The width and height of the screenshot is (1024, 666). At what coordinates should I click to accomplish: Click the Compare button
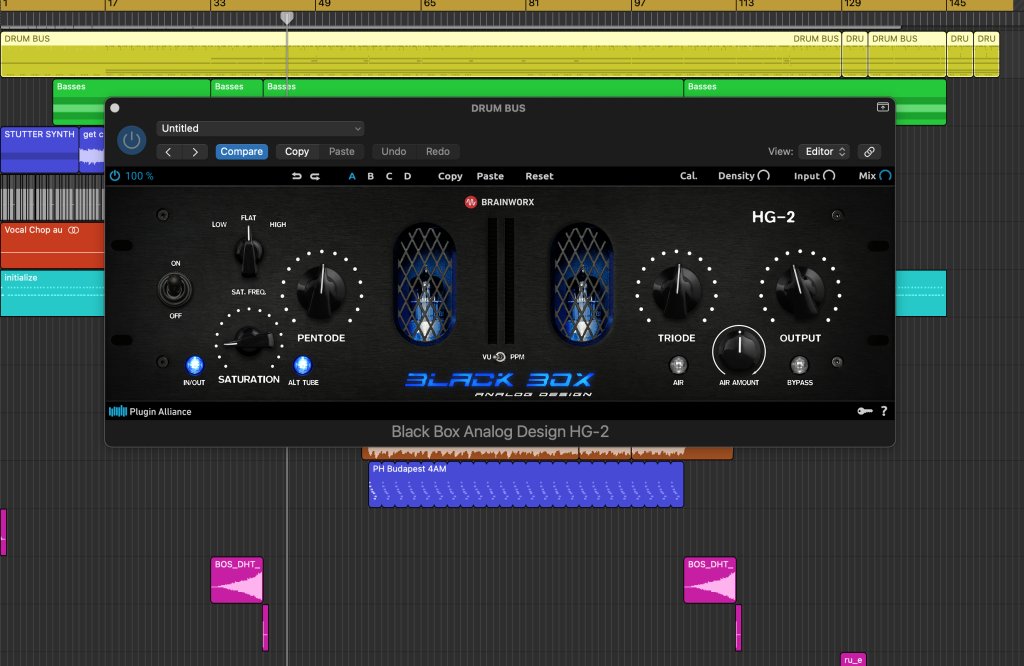click(x=242, y=151)
